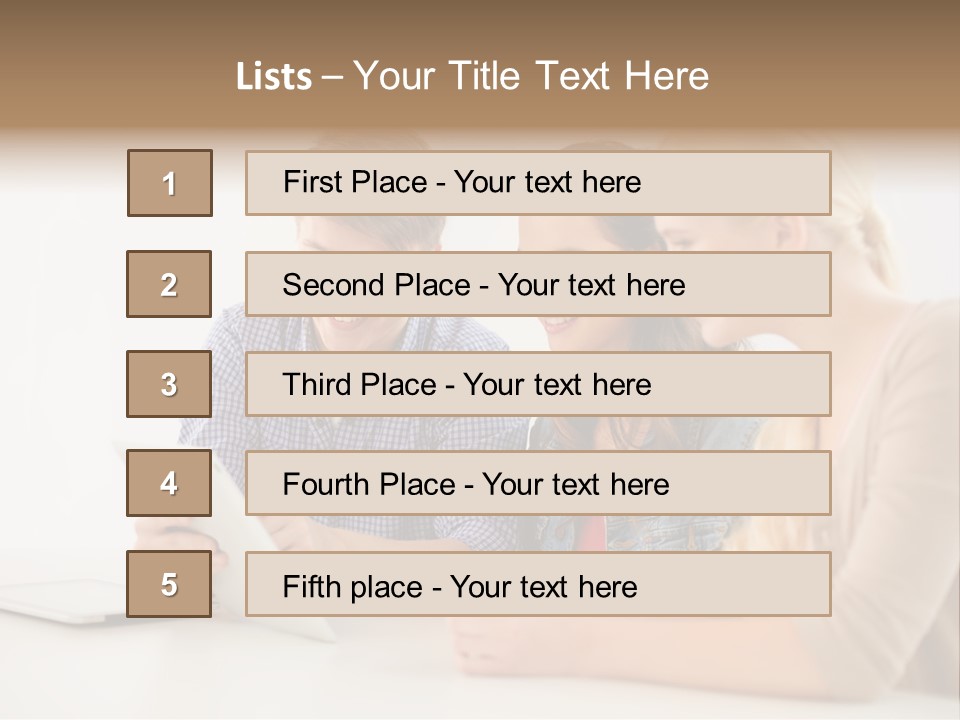Image resolution: width=960 pixels, height=720 pixels.
Task: Click the Fourth Place text bar
Action: click(538, 483)
